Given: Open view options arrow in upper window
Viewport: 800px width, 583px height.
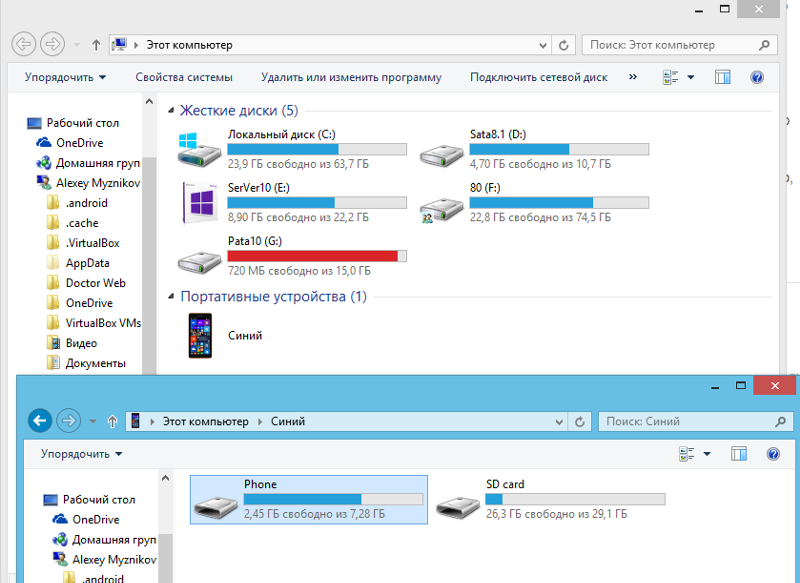Looking at the screenshot, I should 691,78.
